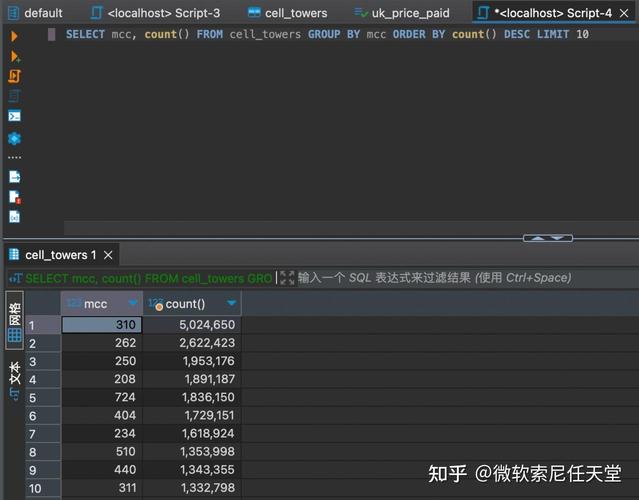Place cursor in the SQL query line

[x=327, y=34]
